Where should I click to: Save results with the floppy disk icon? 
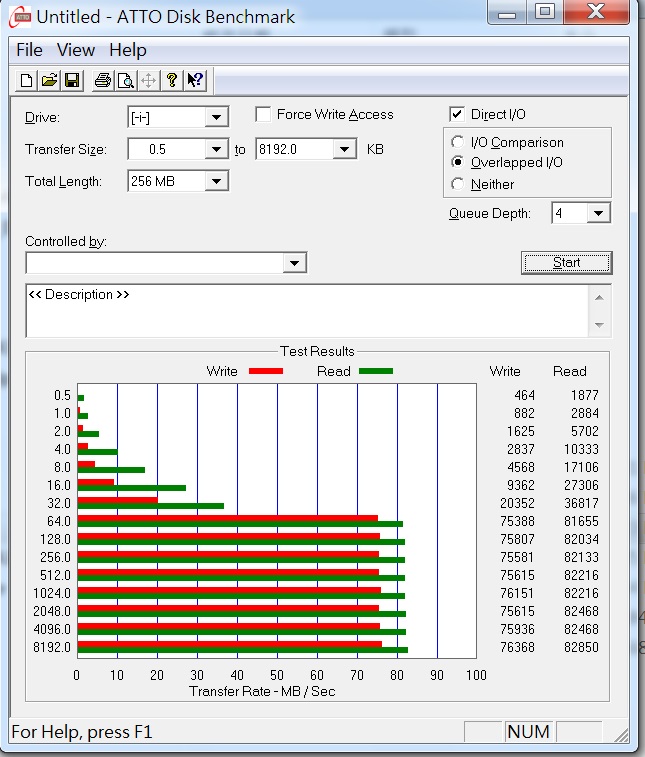click(72, 80)
